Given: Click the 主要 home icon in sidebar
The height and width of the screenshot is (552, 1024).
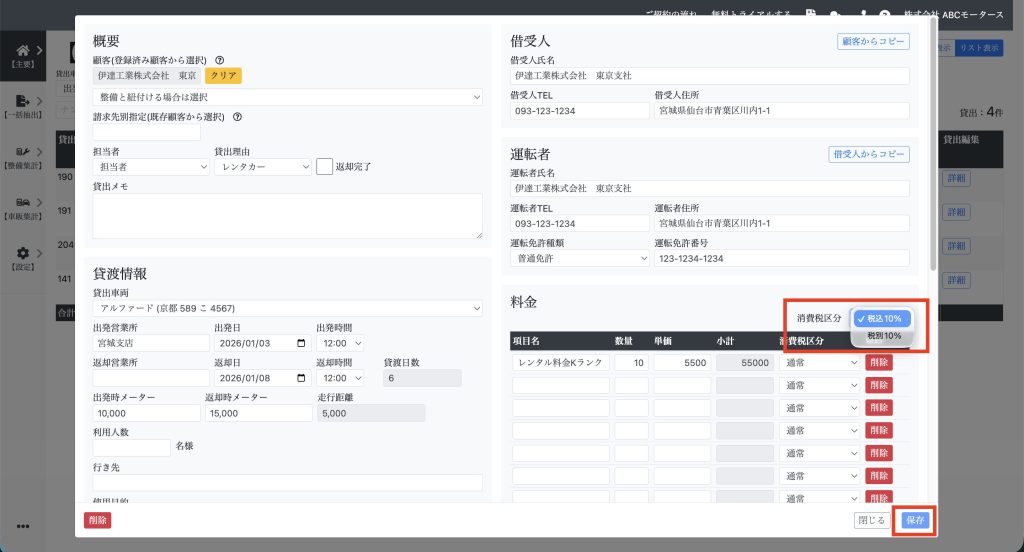Looking at the screenshot, I should pos(23,51).
